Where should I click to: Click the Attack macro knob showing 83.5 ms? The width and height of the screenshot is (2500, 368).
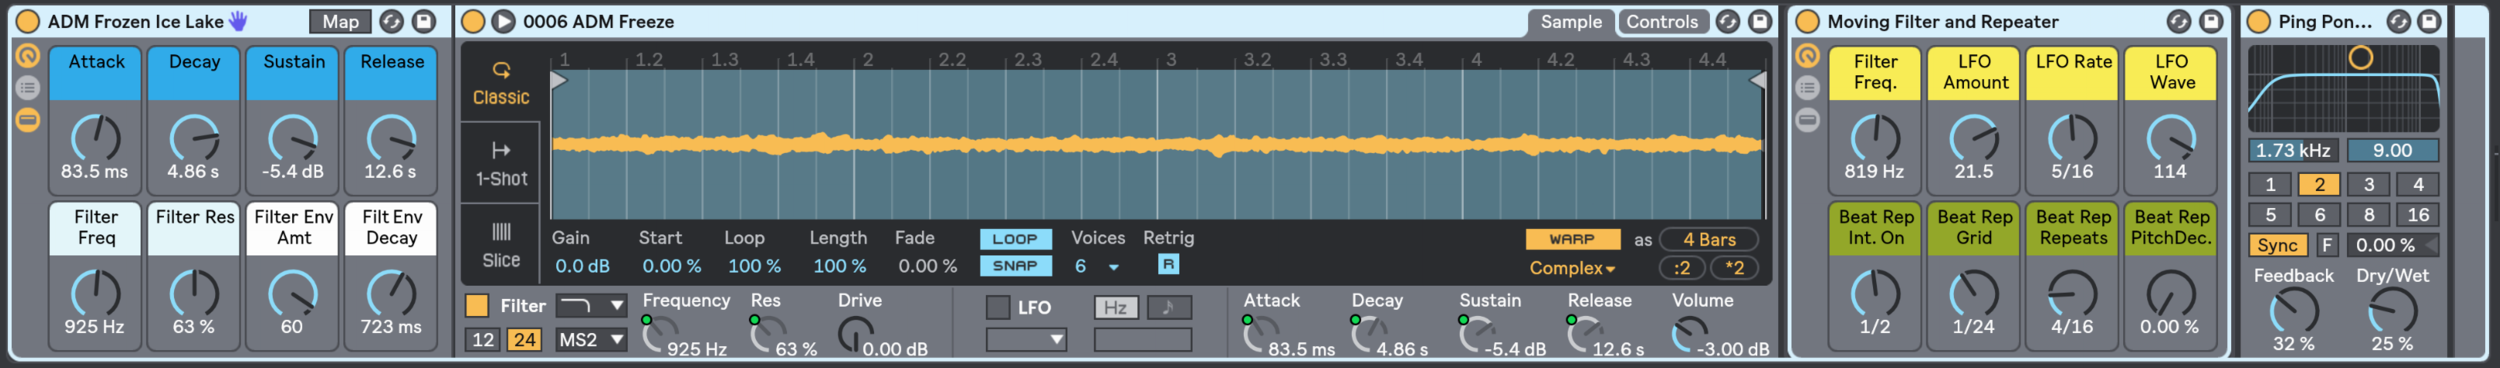pyautogui.click(x=95, y=139)
